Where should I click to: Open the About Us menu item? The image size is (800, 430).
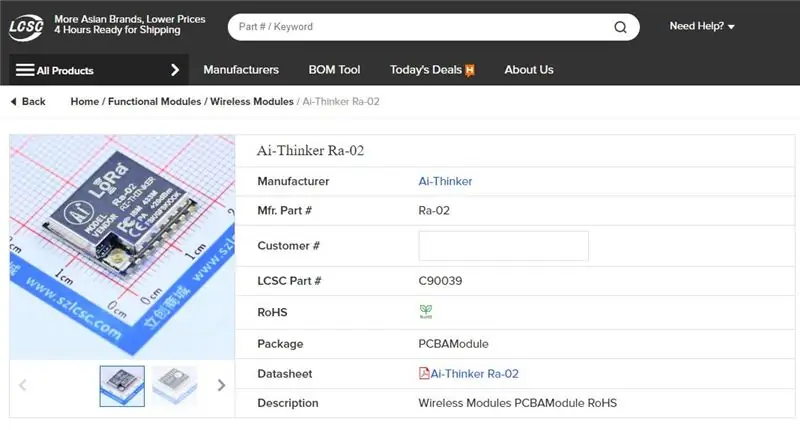[x=529, y=70]
